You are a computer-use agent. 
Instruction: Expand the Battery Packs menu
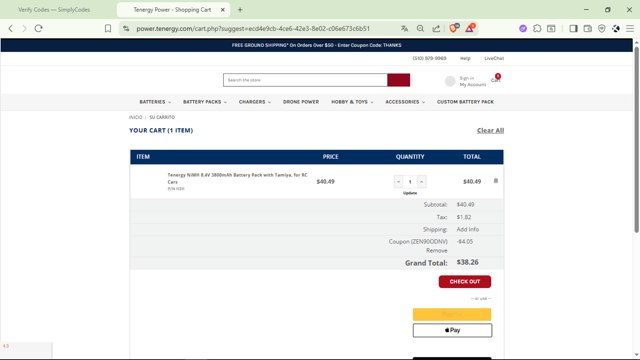pos(204,102)
